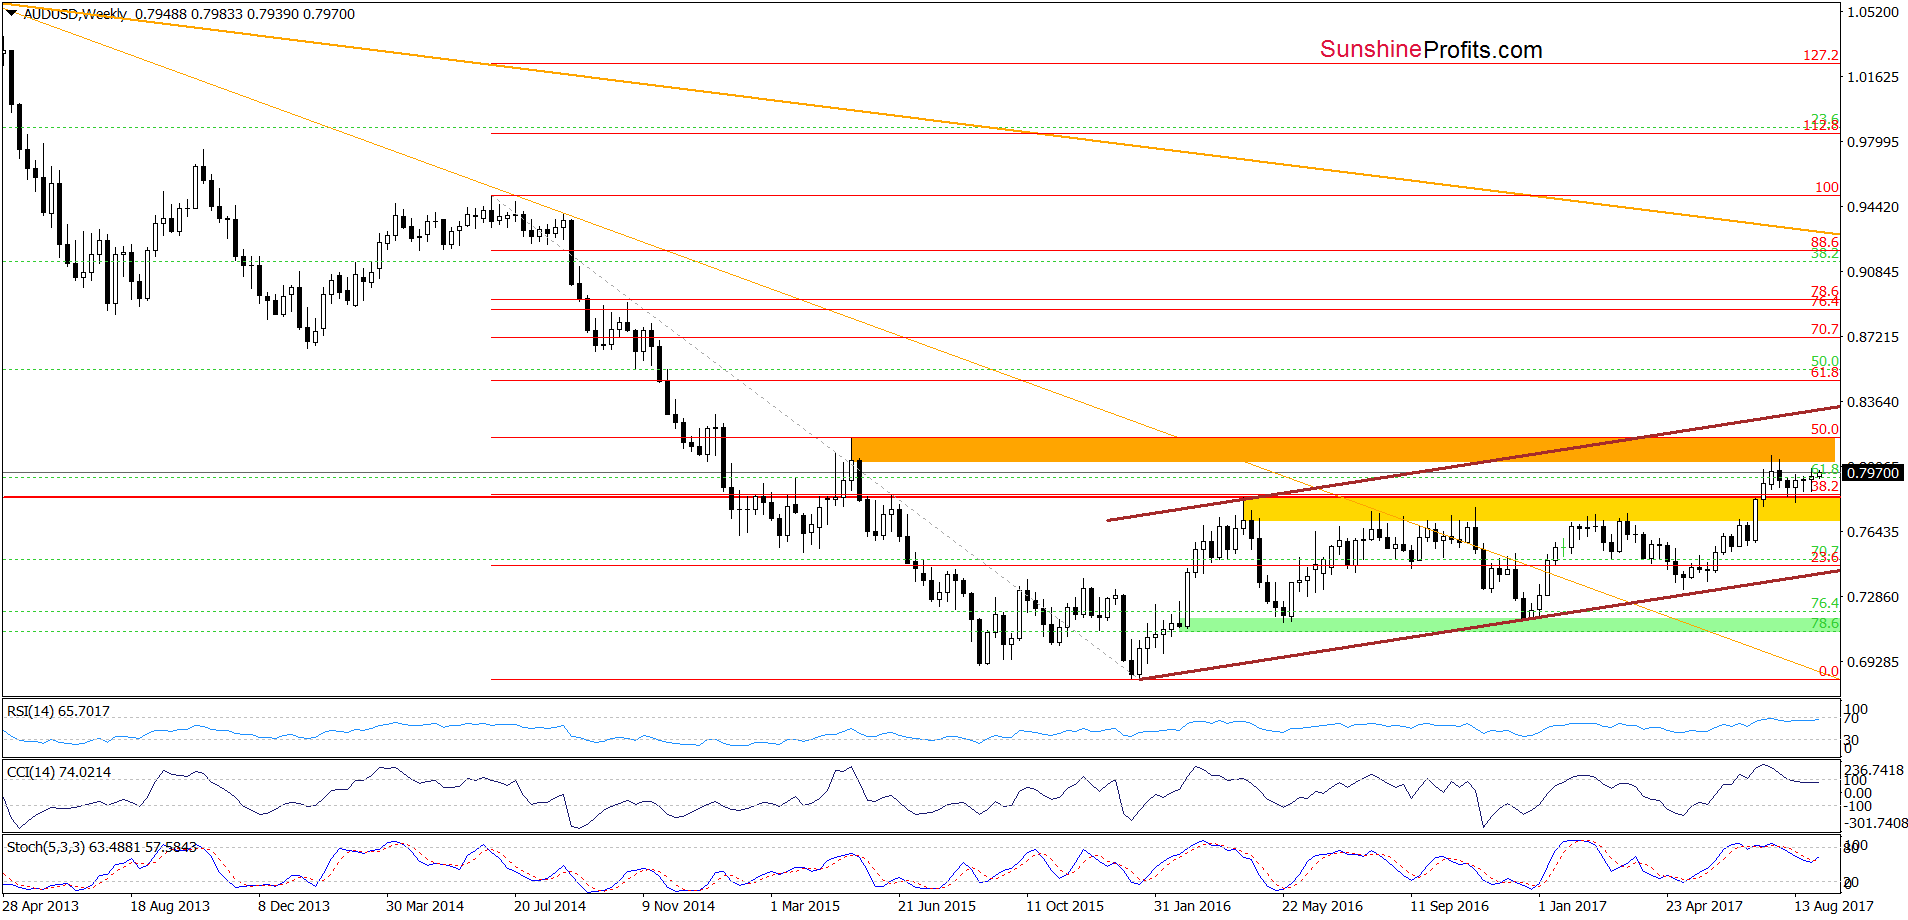The image size is (1908, 920).
Task: Select the orange resistance zone rectangle
Action: (x=1343, y=449)
